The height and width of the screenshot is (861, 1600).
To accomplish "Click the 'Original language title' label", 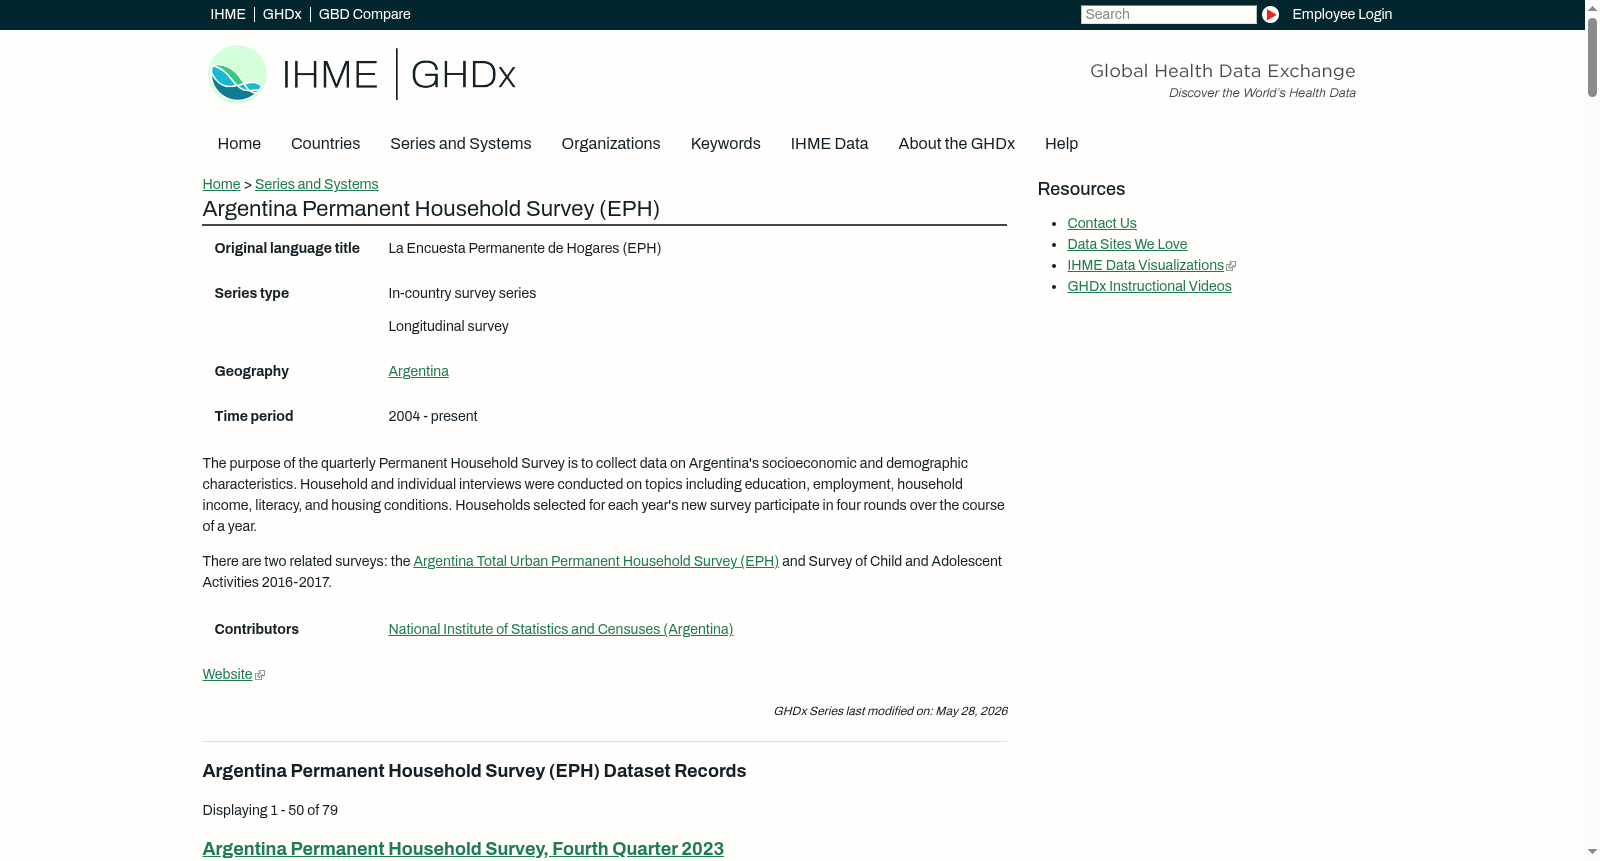I will tap(287, 248).
